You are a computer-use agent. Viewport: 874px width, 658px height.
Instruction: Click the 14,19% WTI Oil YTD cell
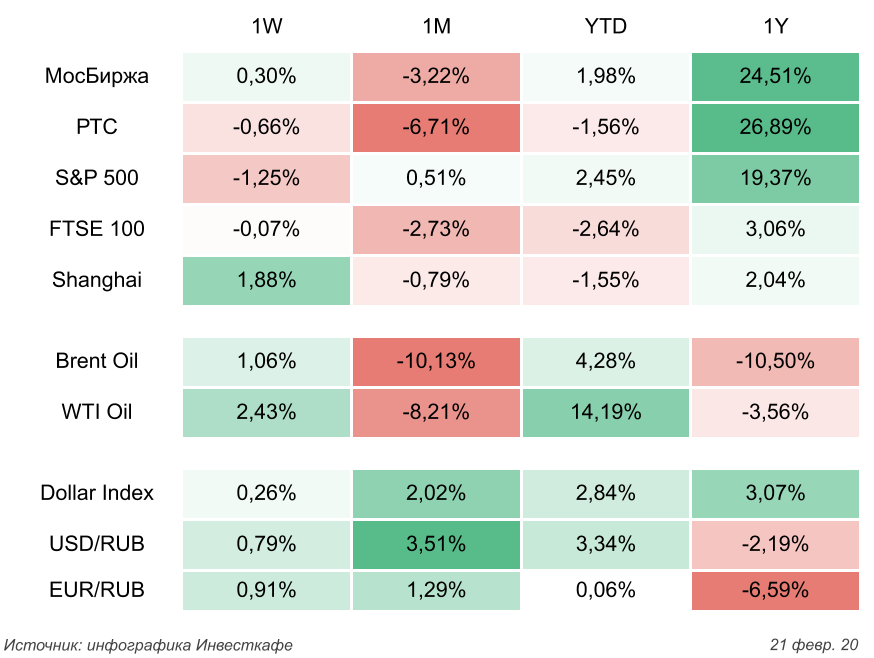tap(605, 412)
